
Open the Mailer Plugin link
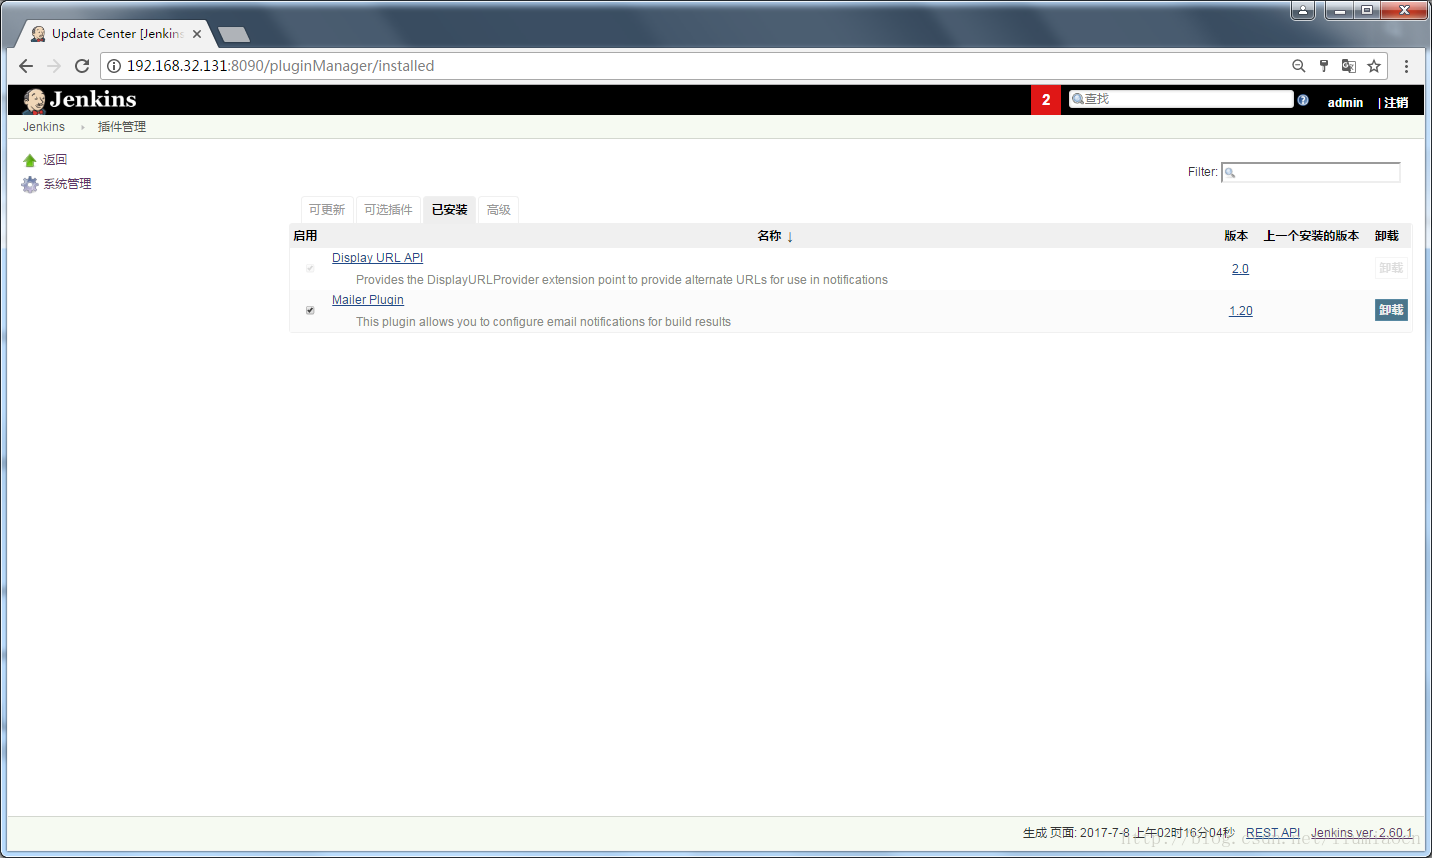click(368, 300)
